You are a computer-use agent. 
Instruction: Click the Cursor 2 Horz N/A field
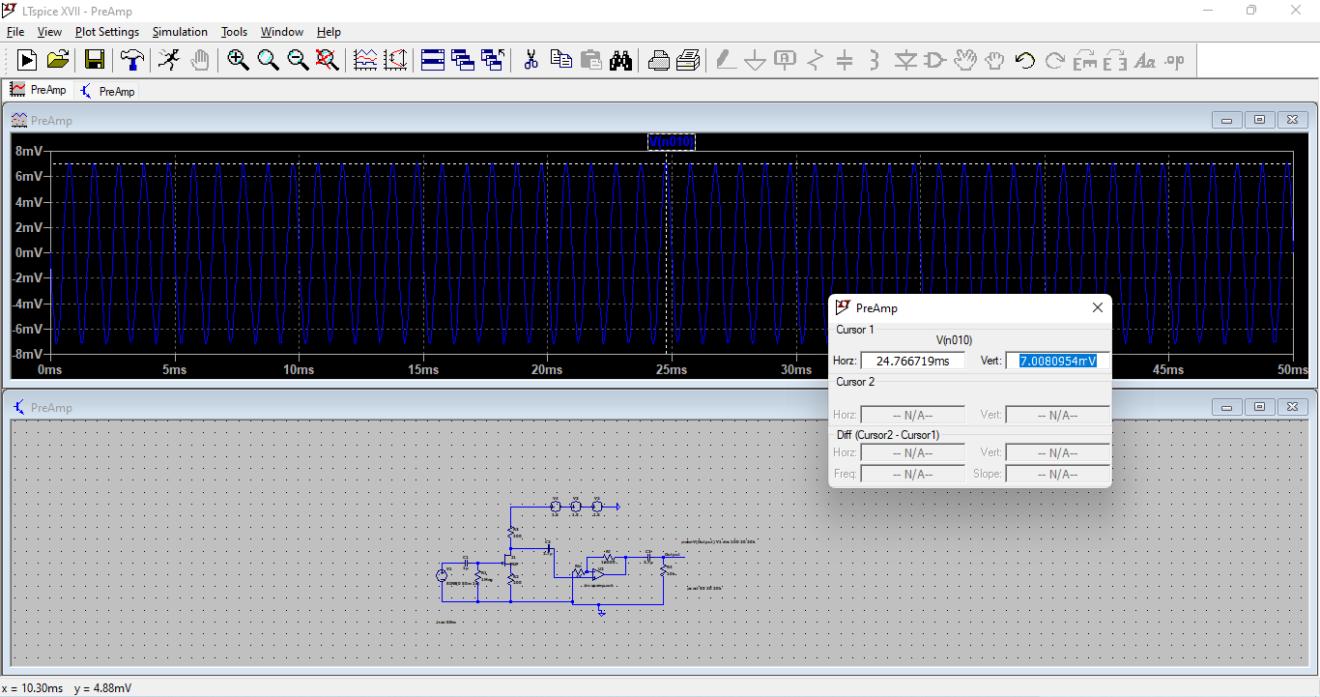click(912, 415)
